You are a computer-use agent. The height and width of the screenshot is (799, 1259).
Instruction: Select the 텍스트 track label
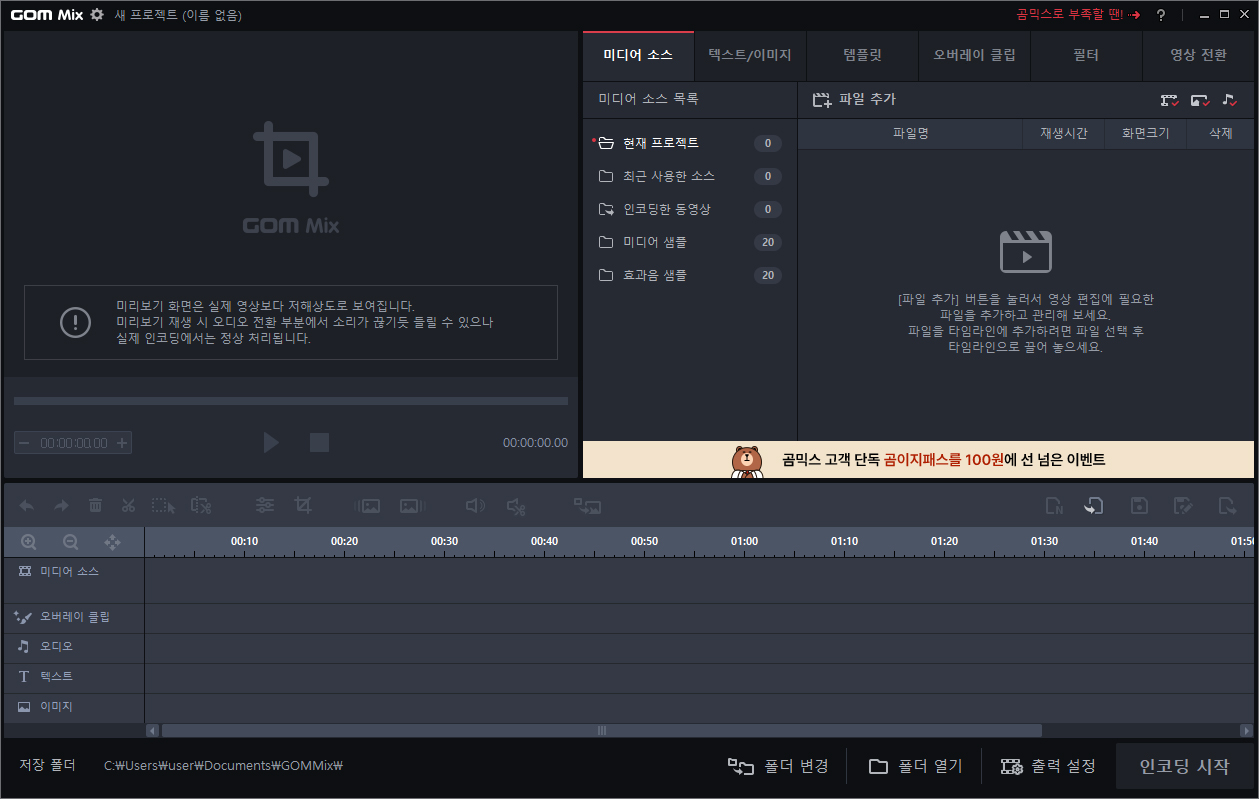click(x=74, y=678)
